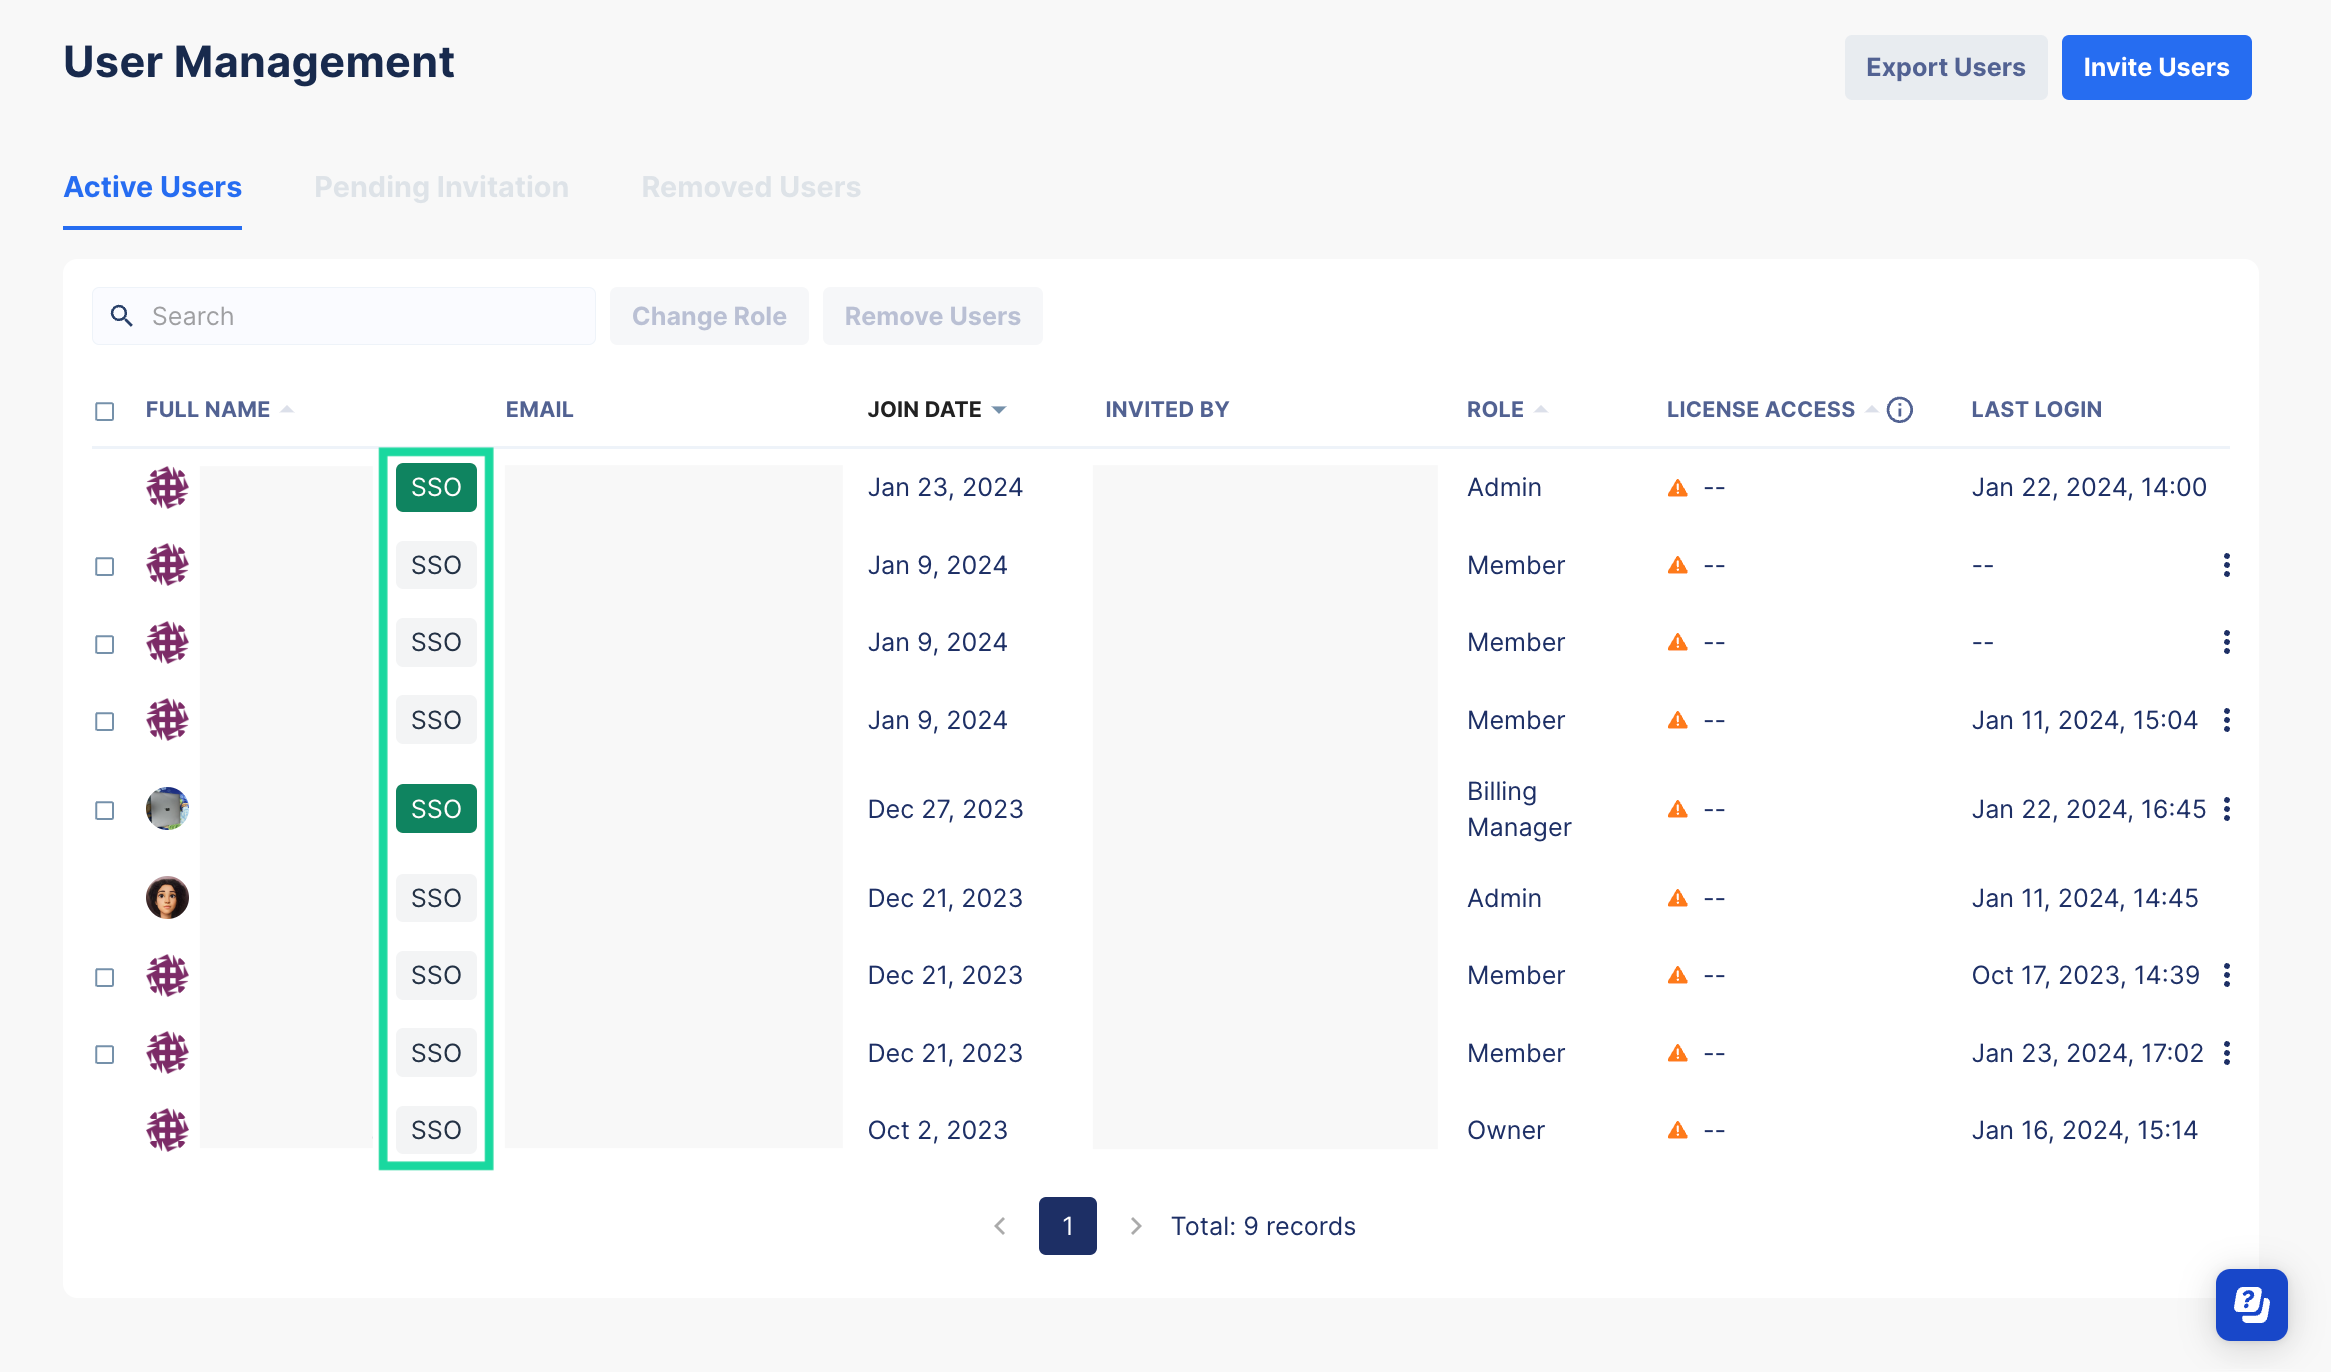Image resolution: width=2331 pixels, height=1372 pixels.
Task: Click the warning triangle in the Owner row
Action: (1678, 1130)
